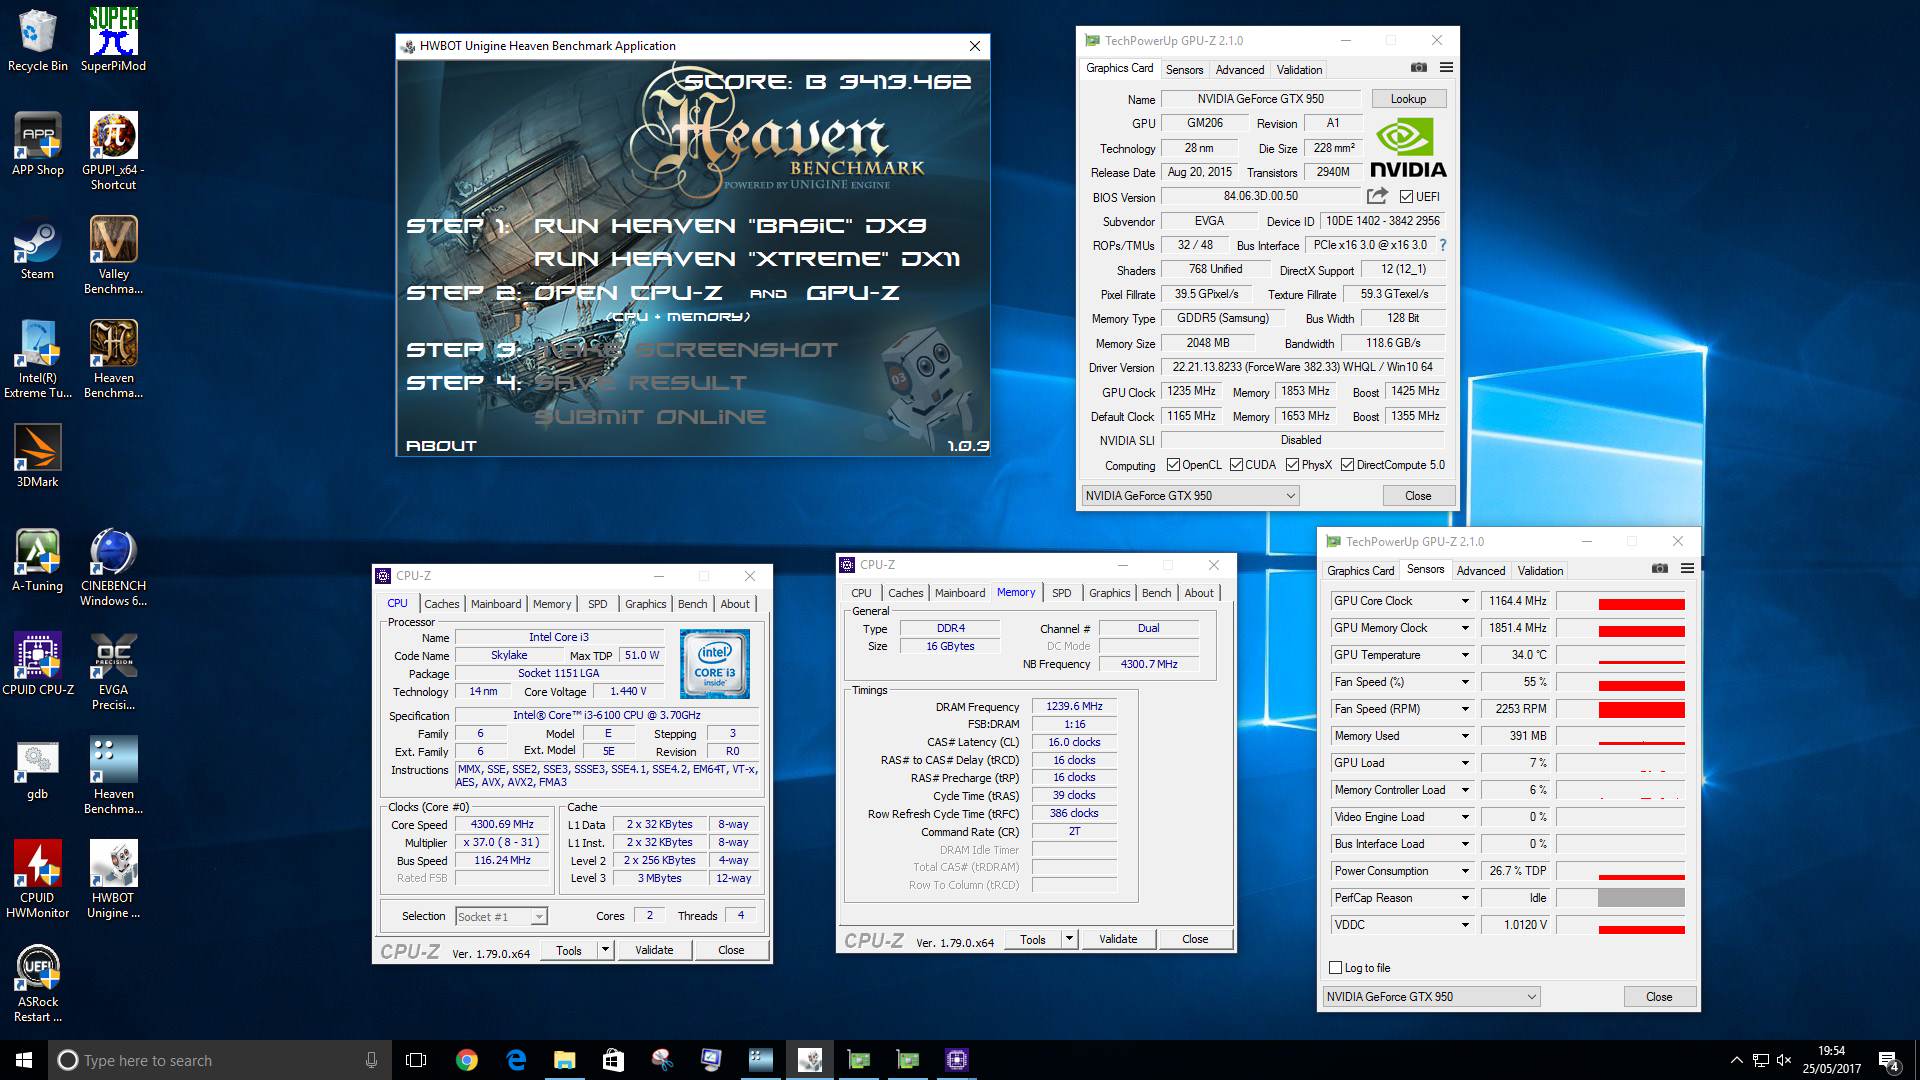Toggle the DirectCompute 5.0 checkbox
Image resolution: width=1920 pixels, height=1080 pixels.
coord(1347,465)
